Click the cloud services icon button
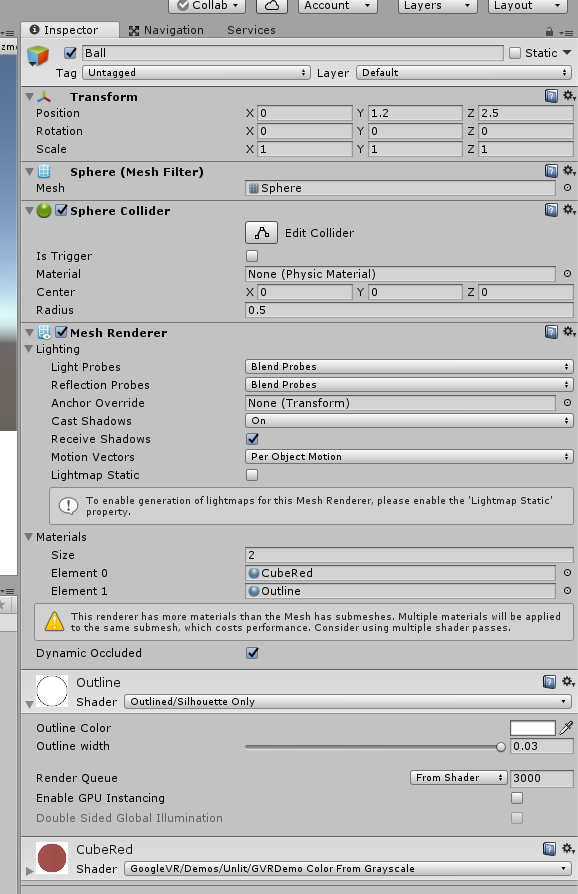578x894 pixels. point(272,5)
